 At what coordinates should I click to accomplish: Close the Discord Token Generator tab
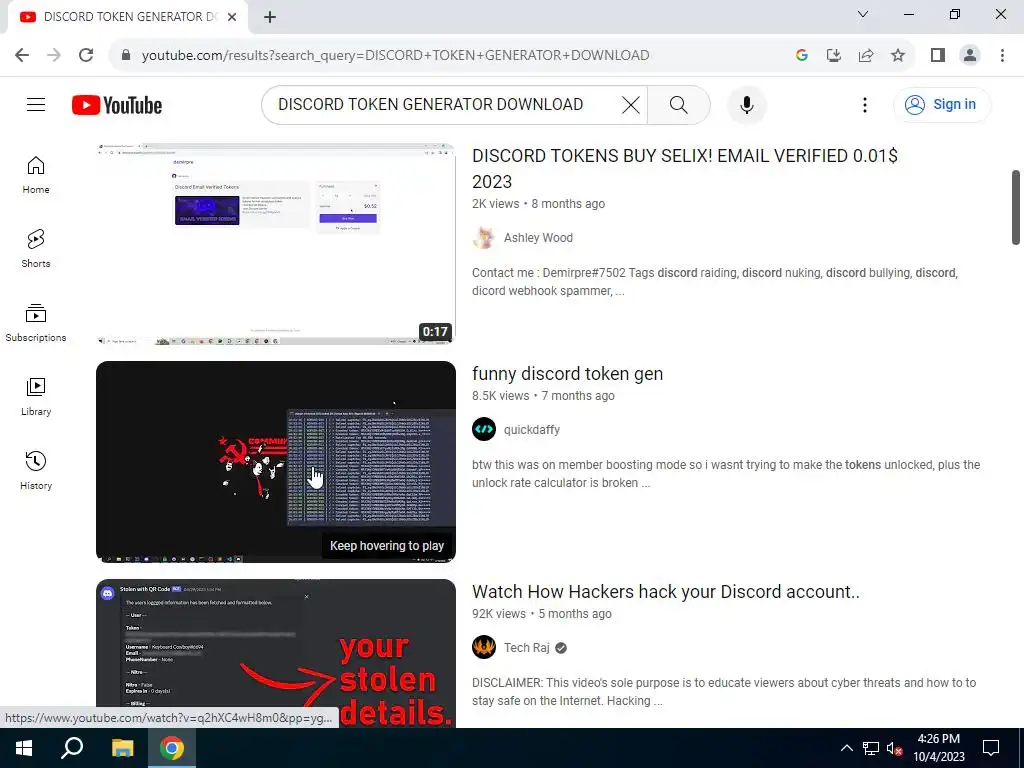[x=232, y=17]
